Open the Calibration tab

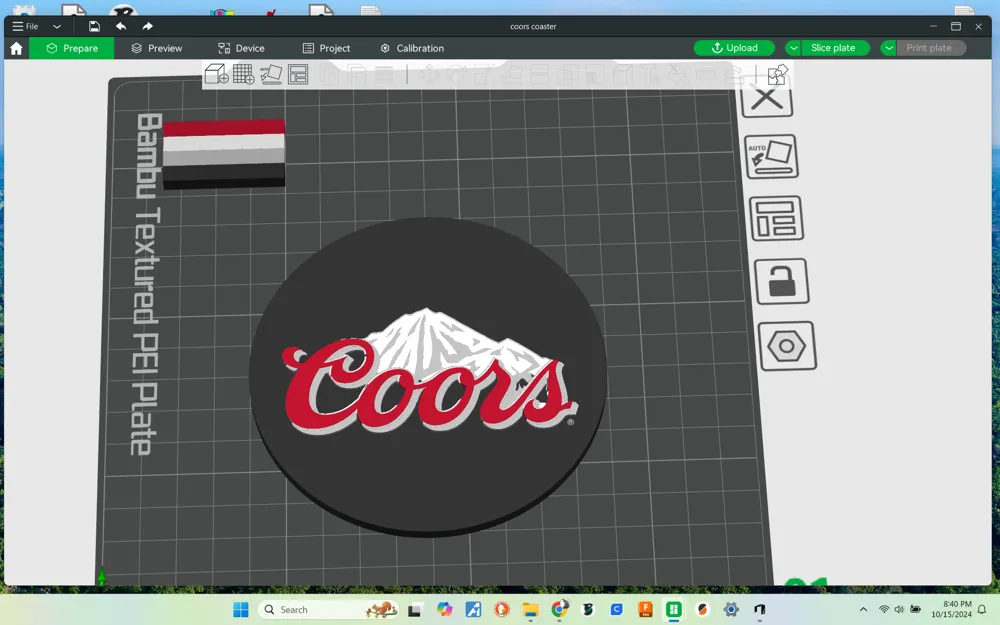tap(412, 48)
